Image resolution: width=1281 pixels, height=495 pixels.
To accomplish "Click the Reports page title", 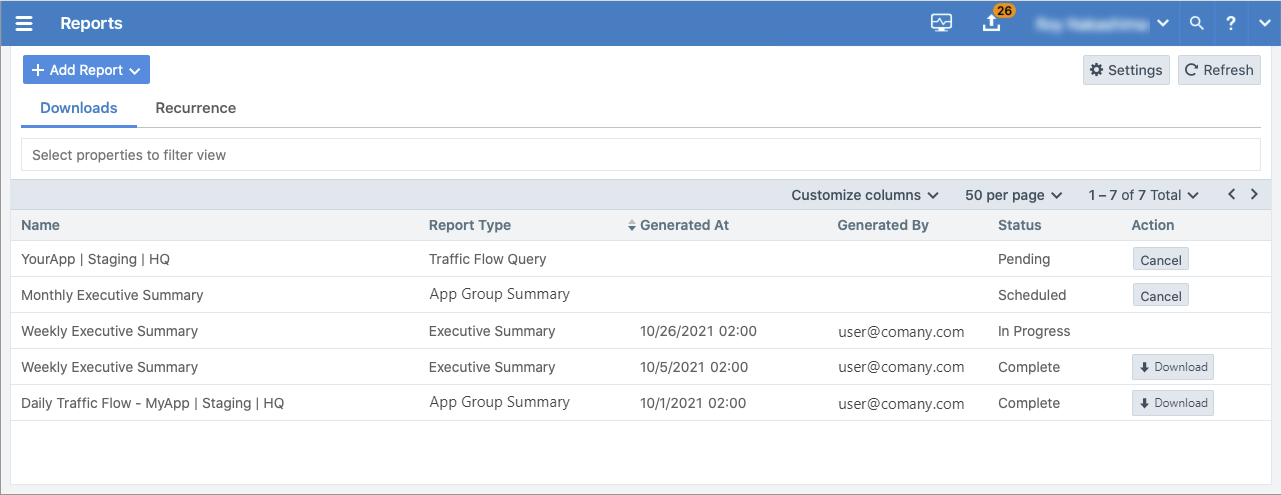I will pyautogui.click(x=91, y=23).
